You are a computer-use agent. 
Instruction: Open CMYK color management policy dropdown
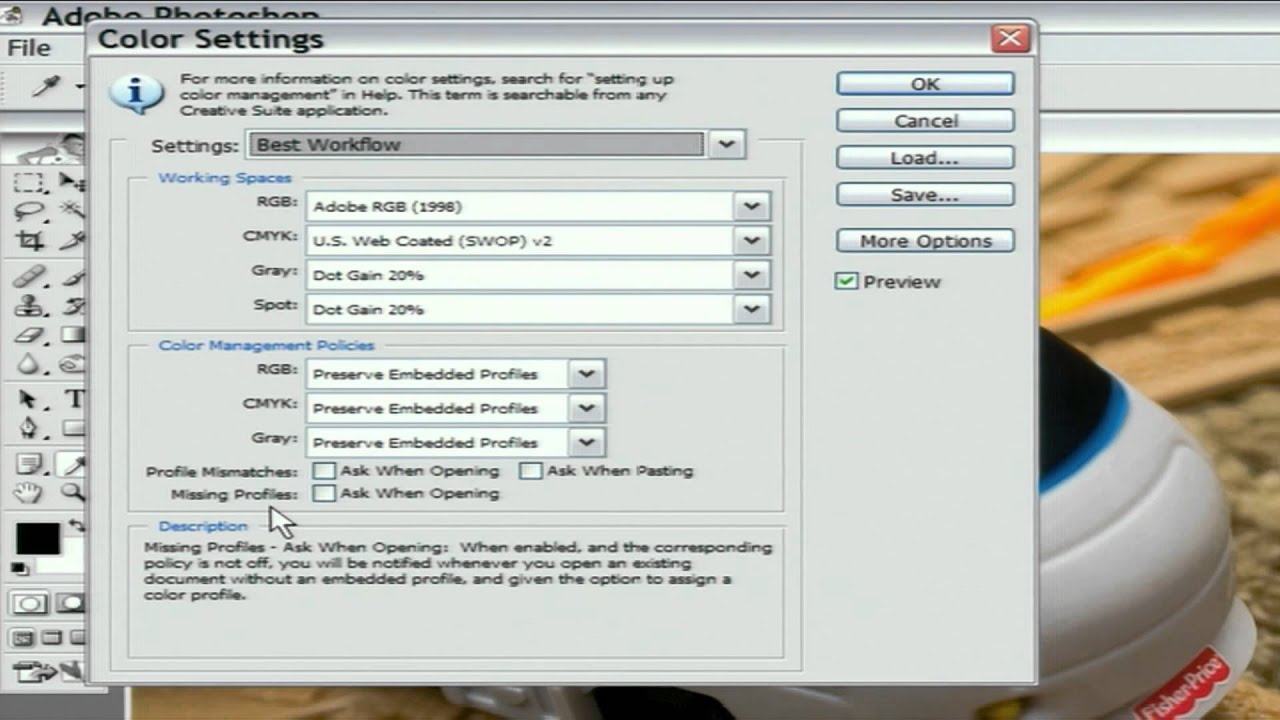pyautogui.click(x=586, y=408)
